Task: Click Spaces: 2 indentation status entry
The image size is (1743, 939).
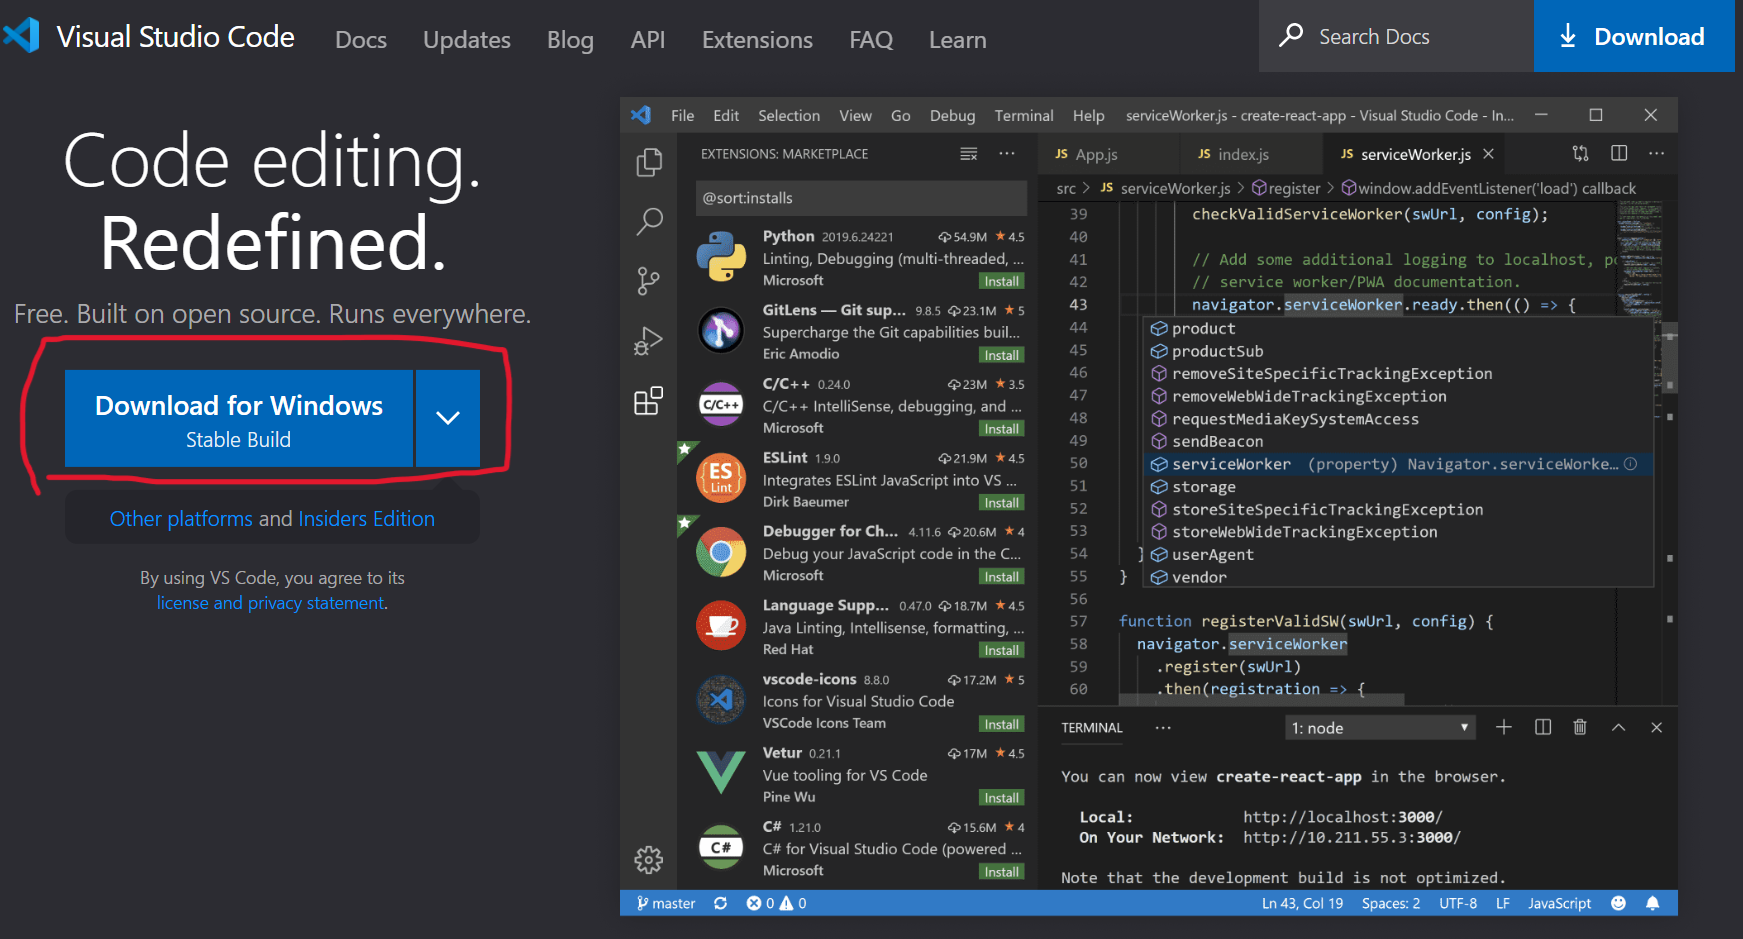Action: click(x=1390, y=903)
